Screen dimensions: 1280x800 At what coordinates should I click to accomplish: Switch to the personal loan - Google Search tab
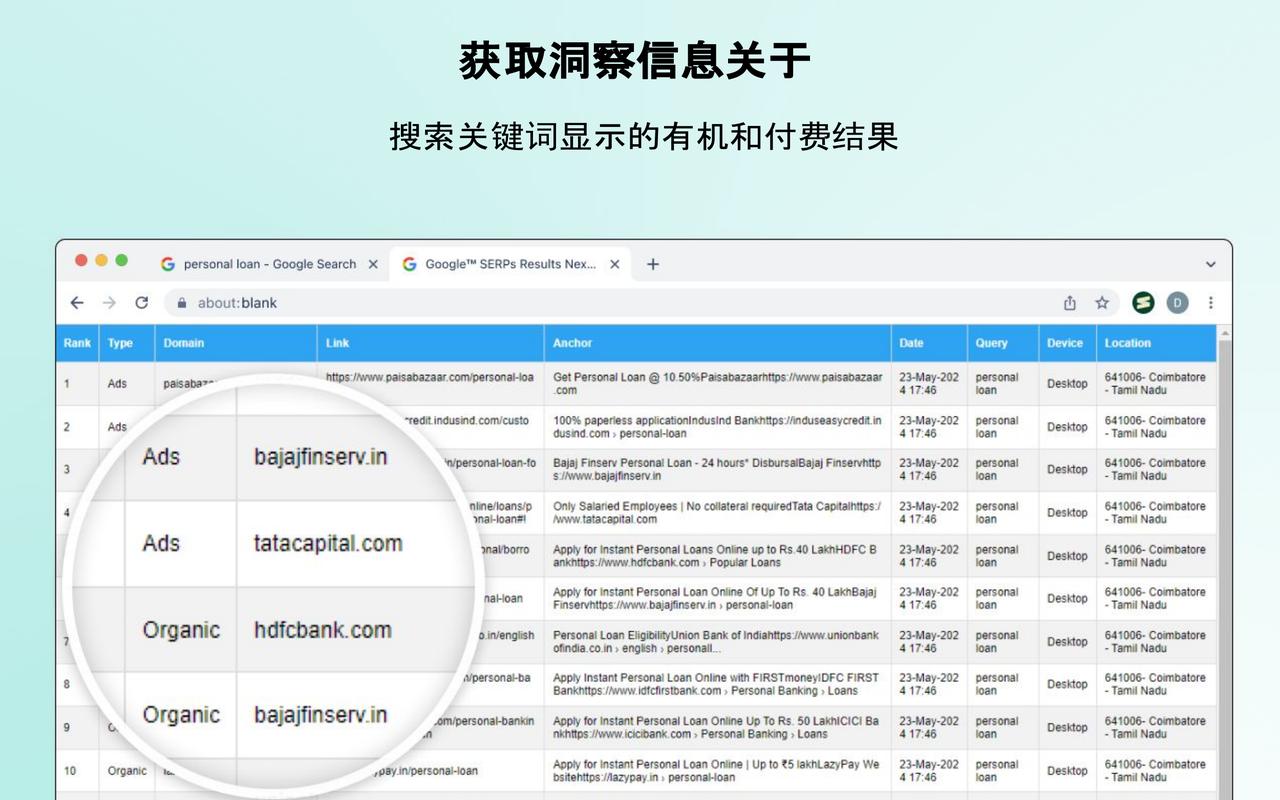click(x=269, y=264)
